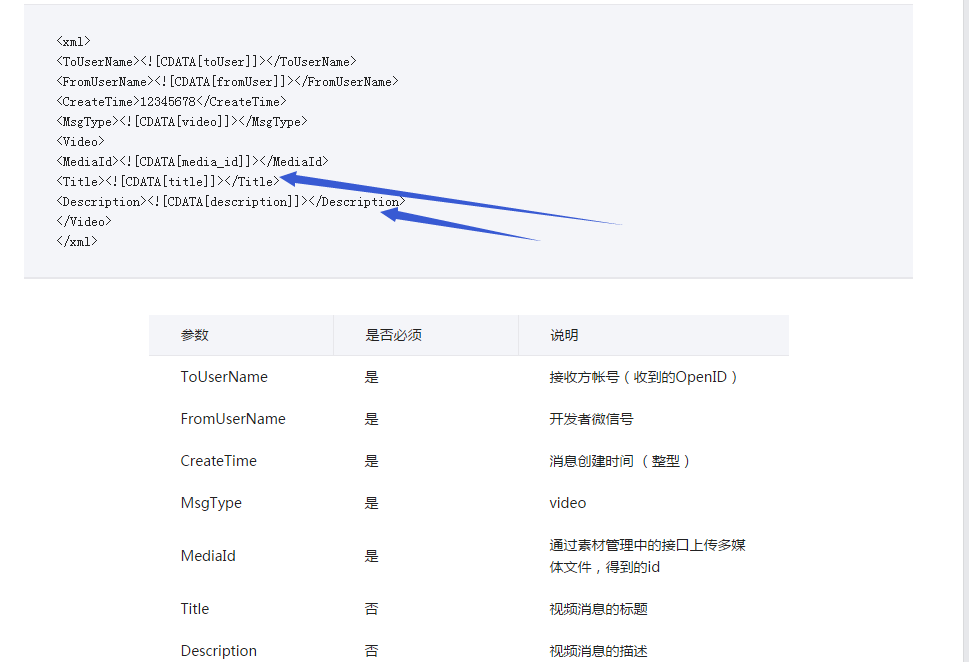The height and width of the screenshot is (662, 969).
Task: Click the 消息创建时间（整型）description
Action: (x=620, y=461)
